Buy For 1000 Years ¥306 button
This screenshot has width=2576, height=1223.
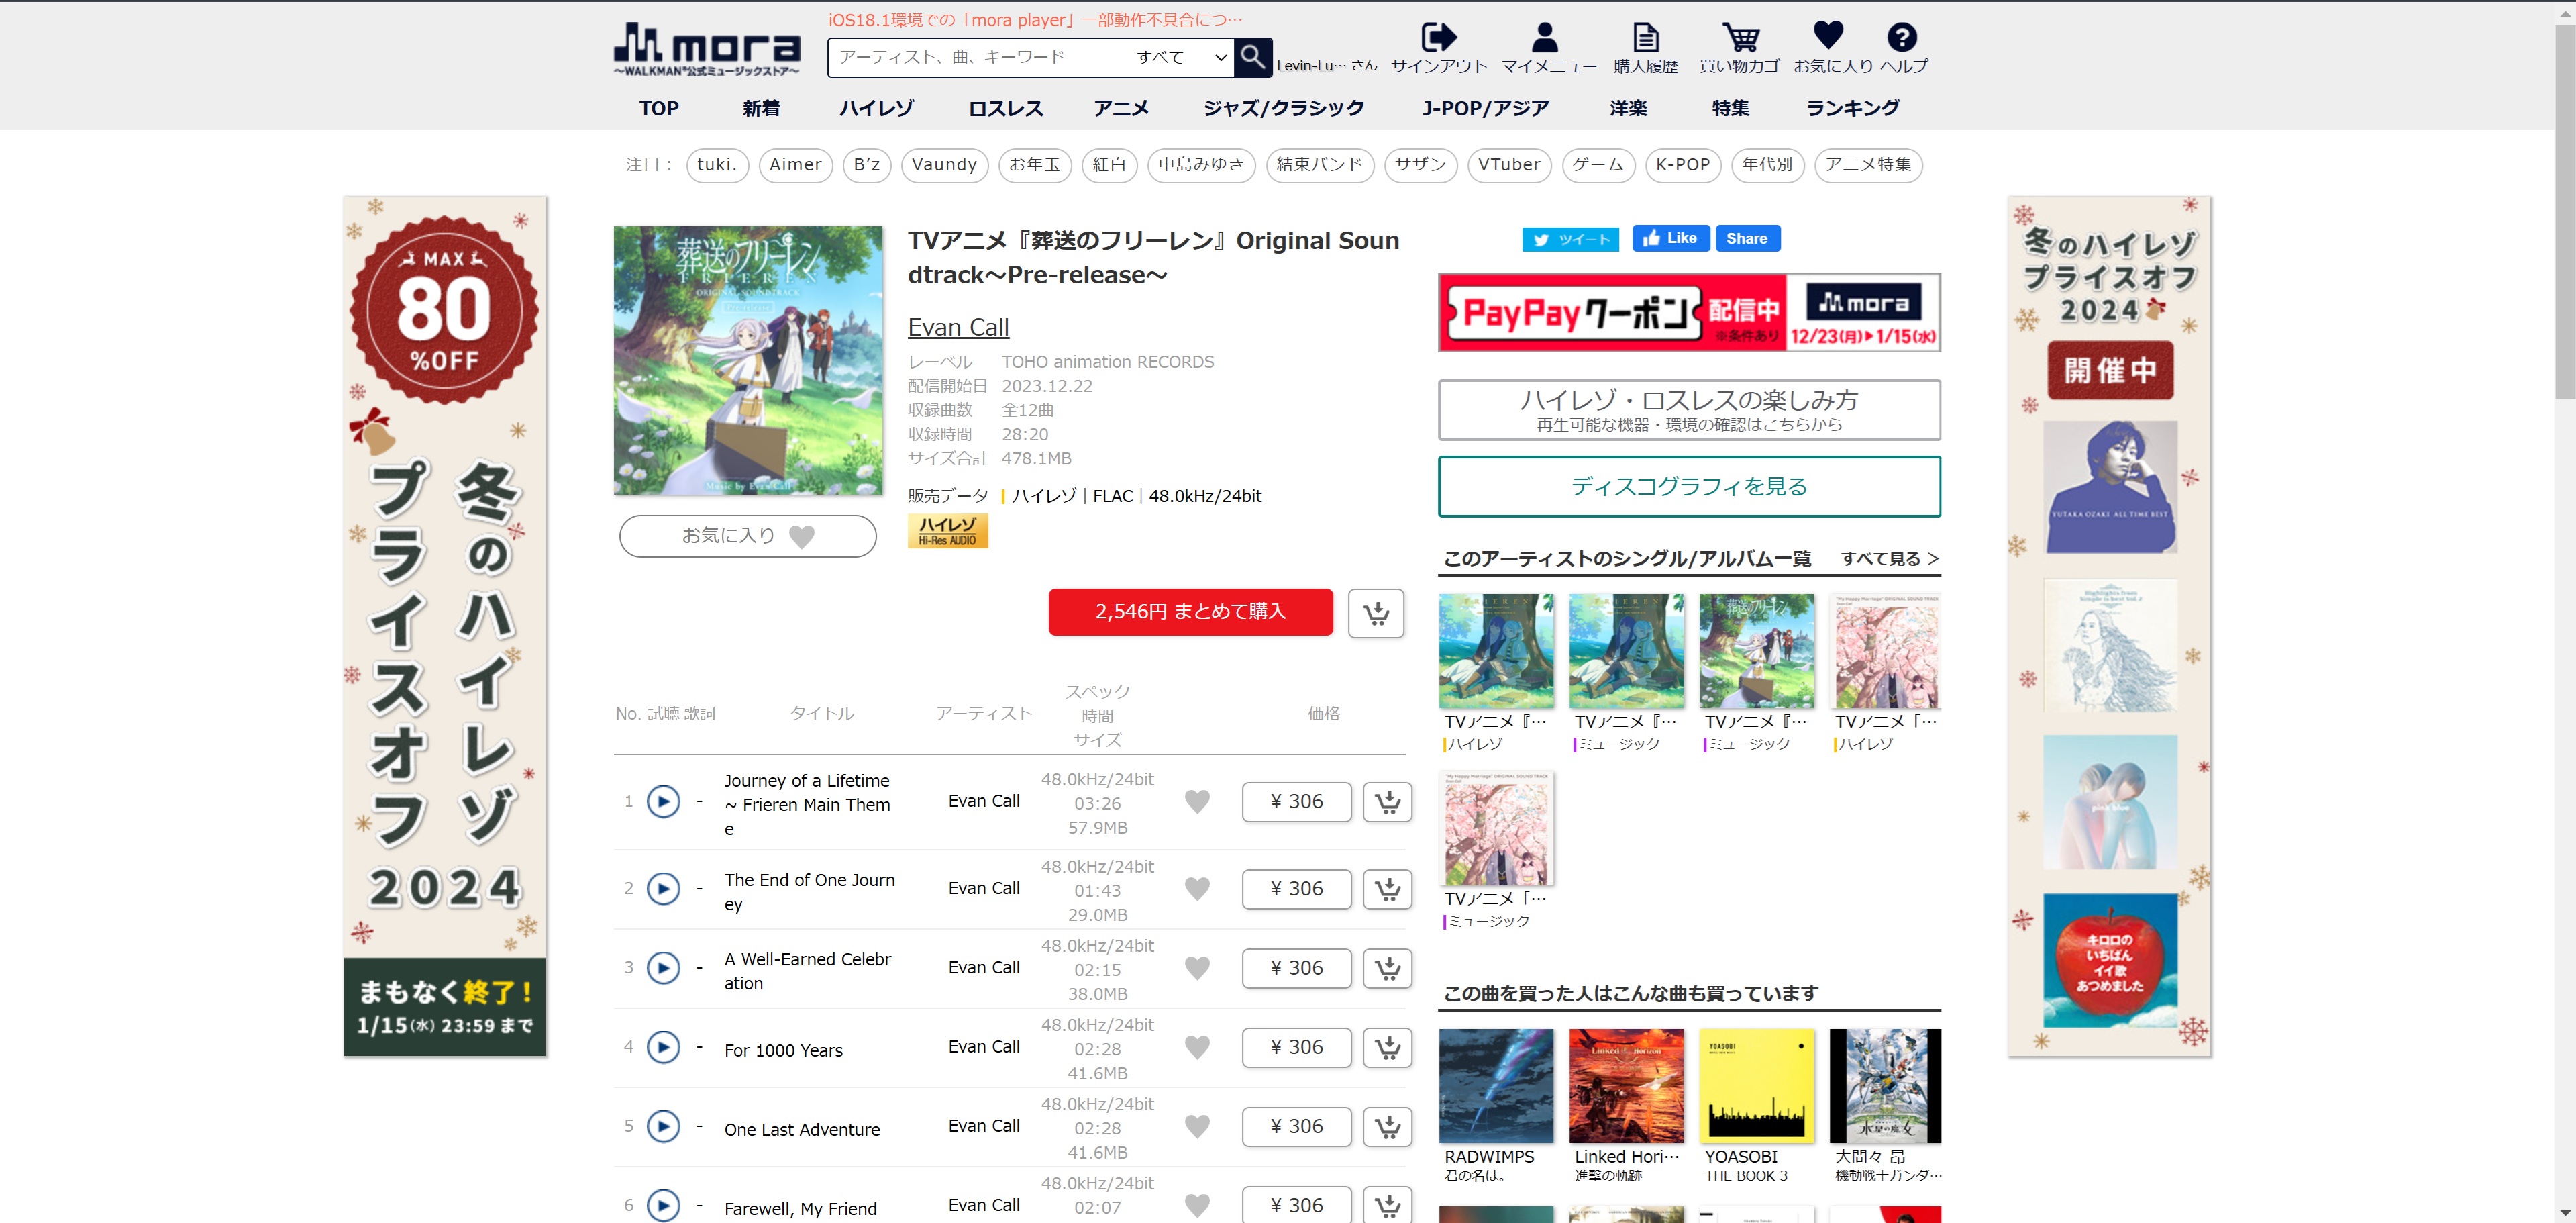coord(1296,1047)
